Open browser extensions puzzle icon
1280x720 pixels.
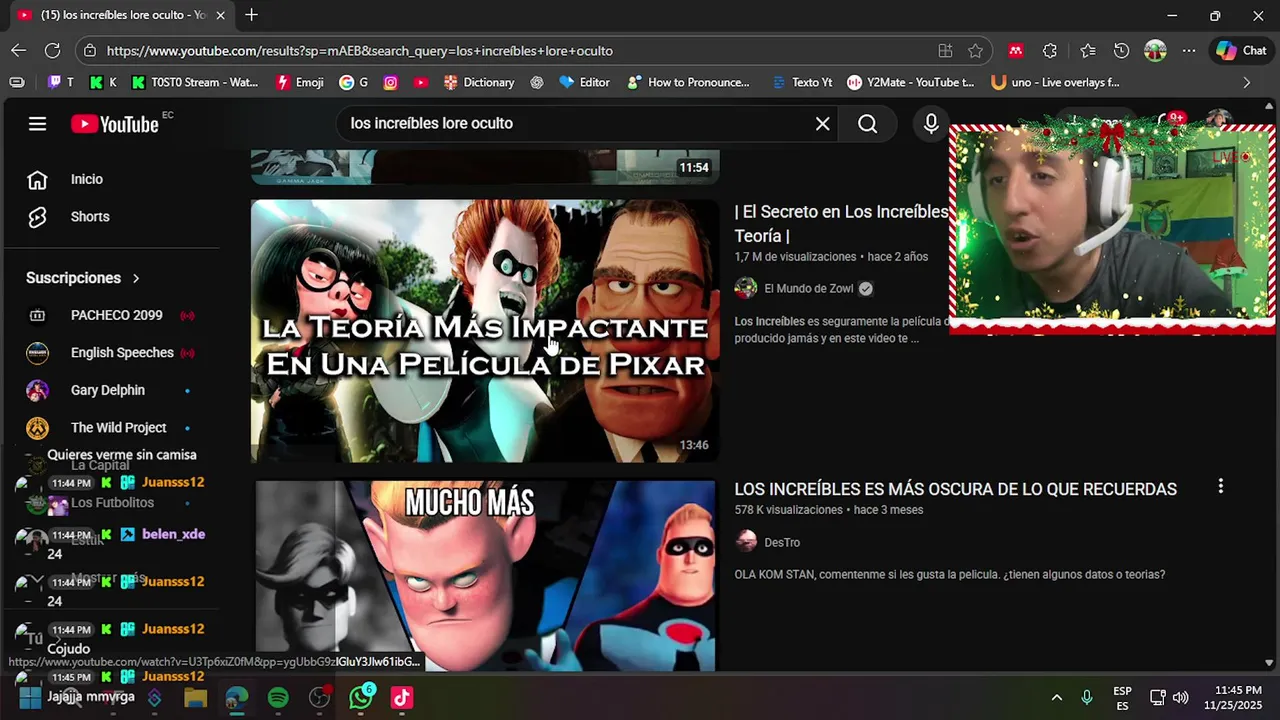[x=1049, y=50]
